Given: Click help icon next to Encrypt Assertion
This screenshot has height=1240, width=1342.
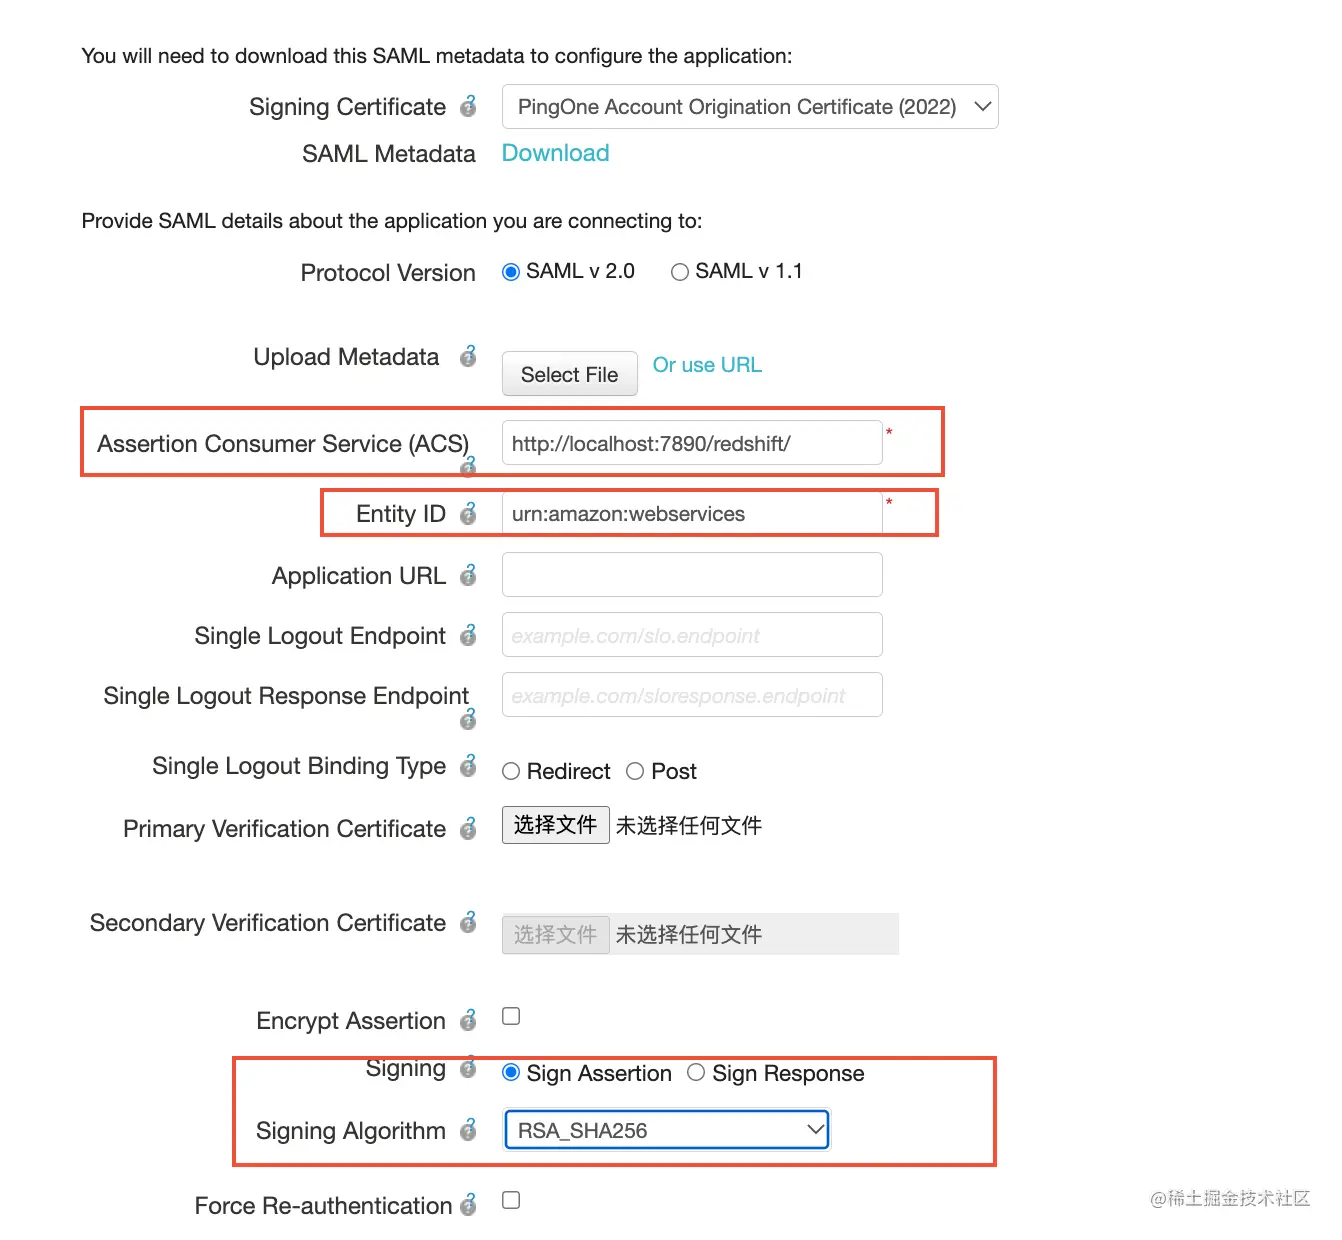Looking at the screenshot, I should (468, 1020).
